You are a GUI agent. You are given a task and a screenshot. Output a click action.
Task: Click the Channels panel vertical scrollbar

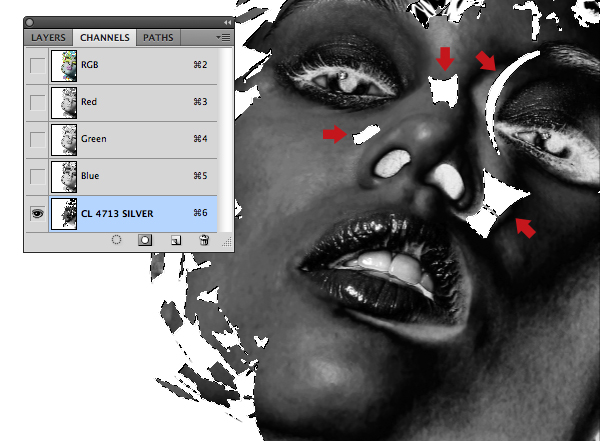[225, 140]
